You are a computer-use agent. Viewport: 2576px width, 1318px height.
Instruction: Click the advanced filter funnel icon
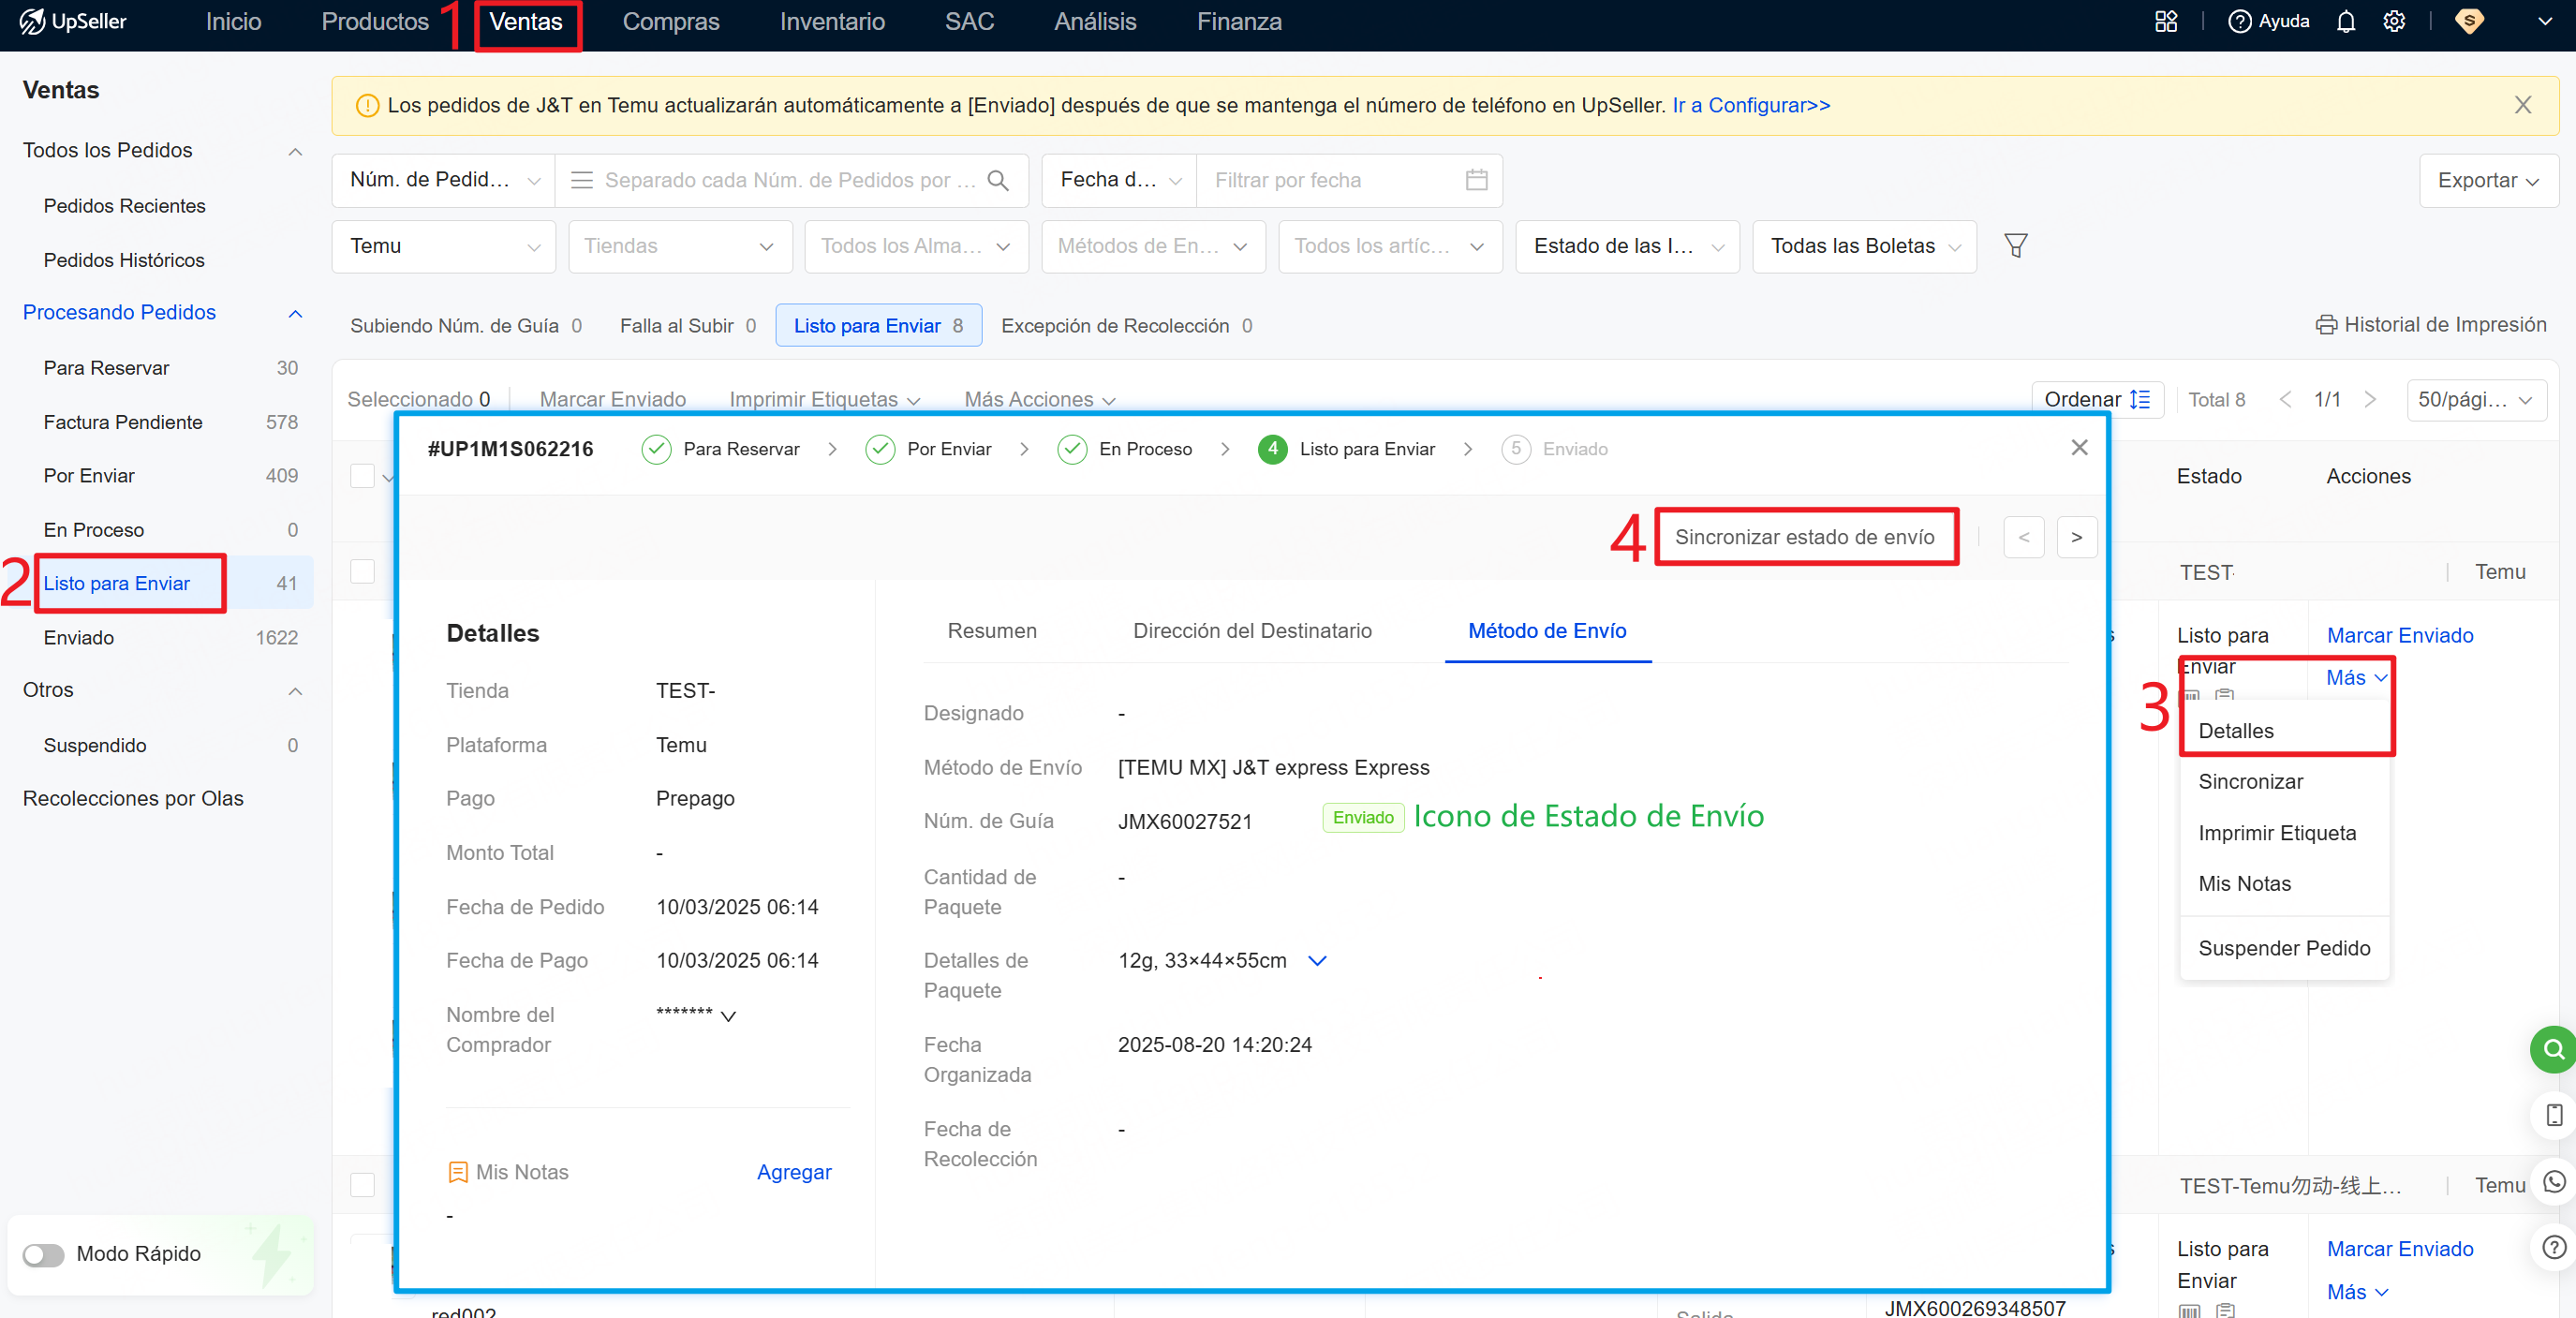2015,246
